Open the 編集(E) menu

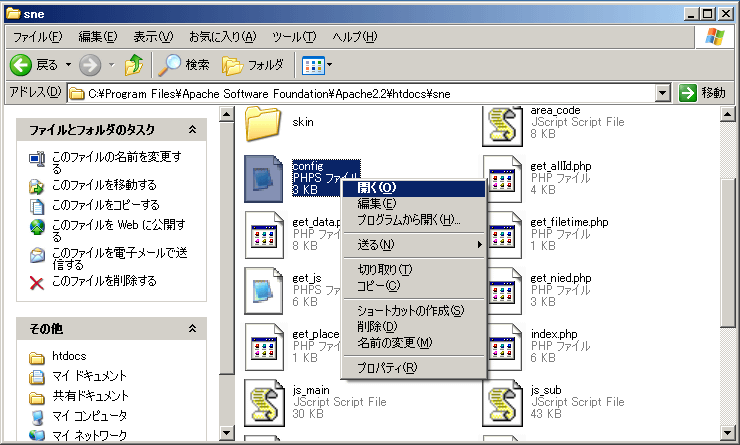coord(98,37)
